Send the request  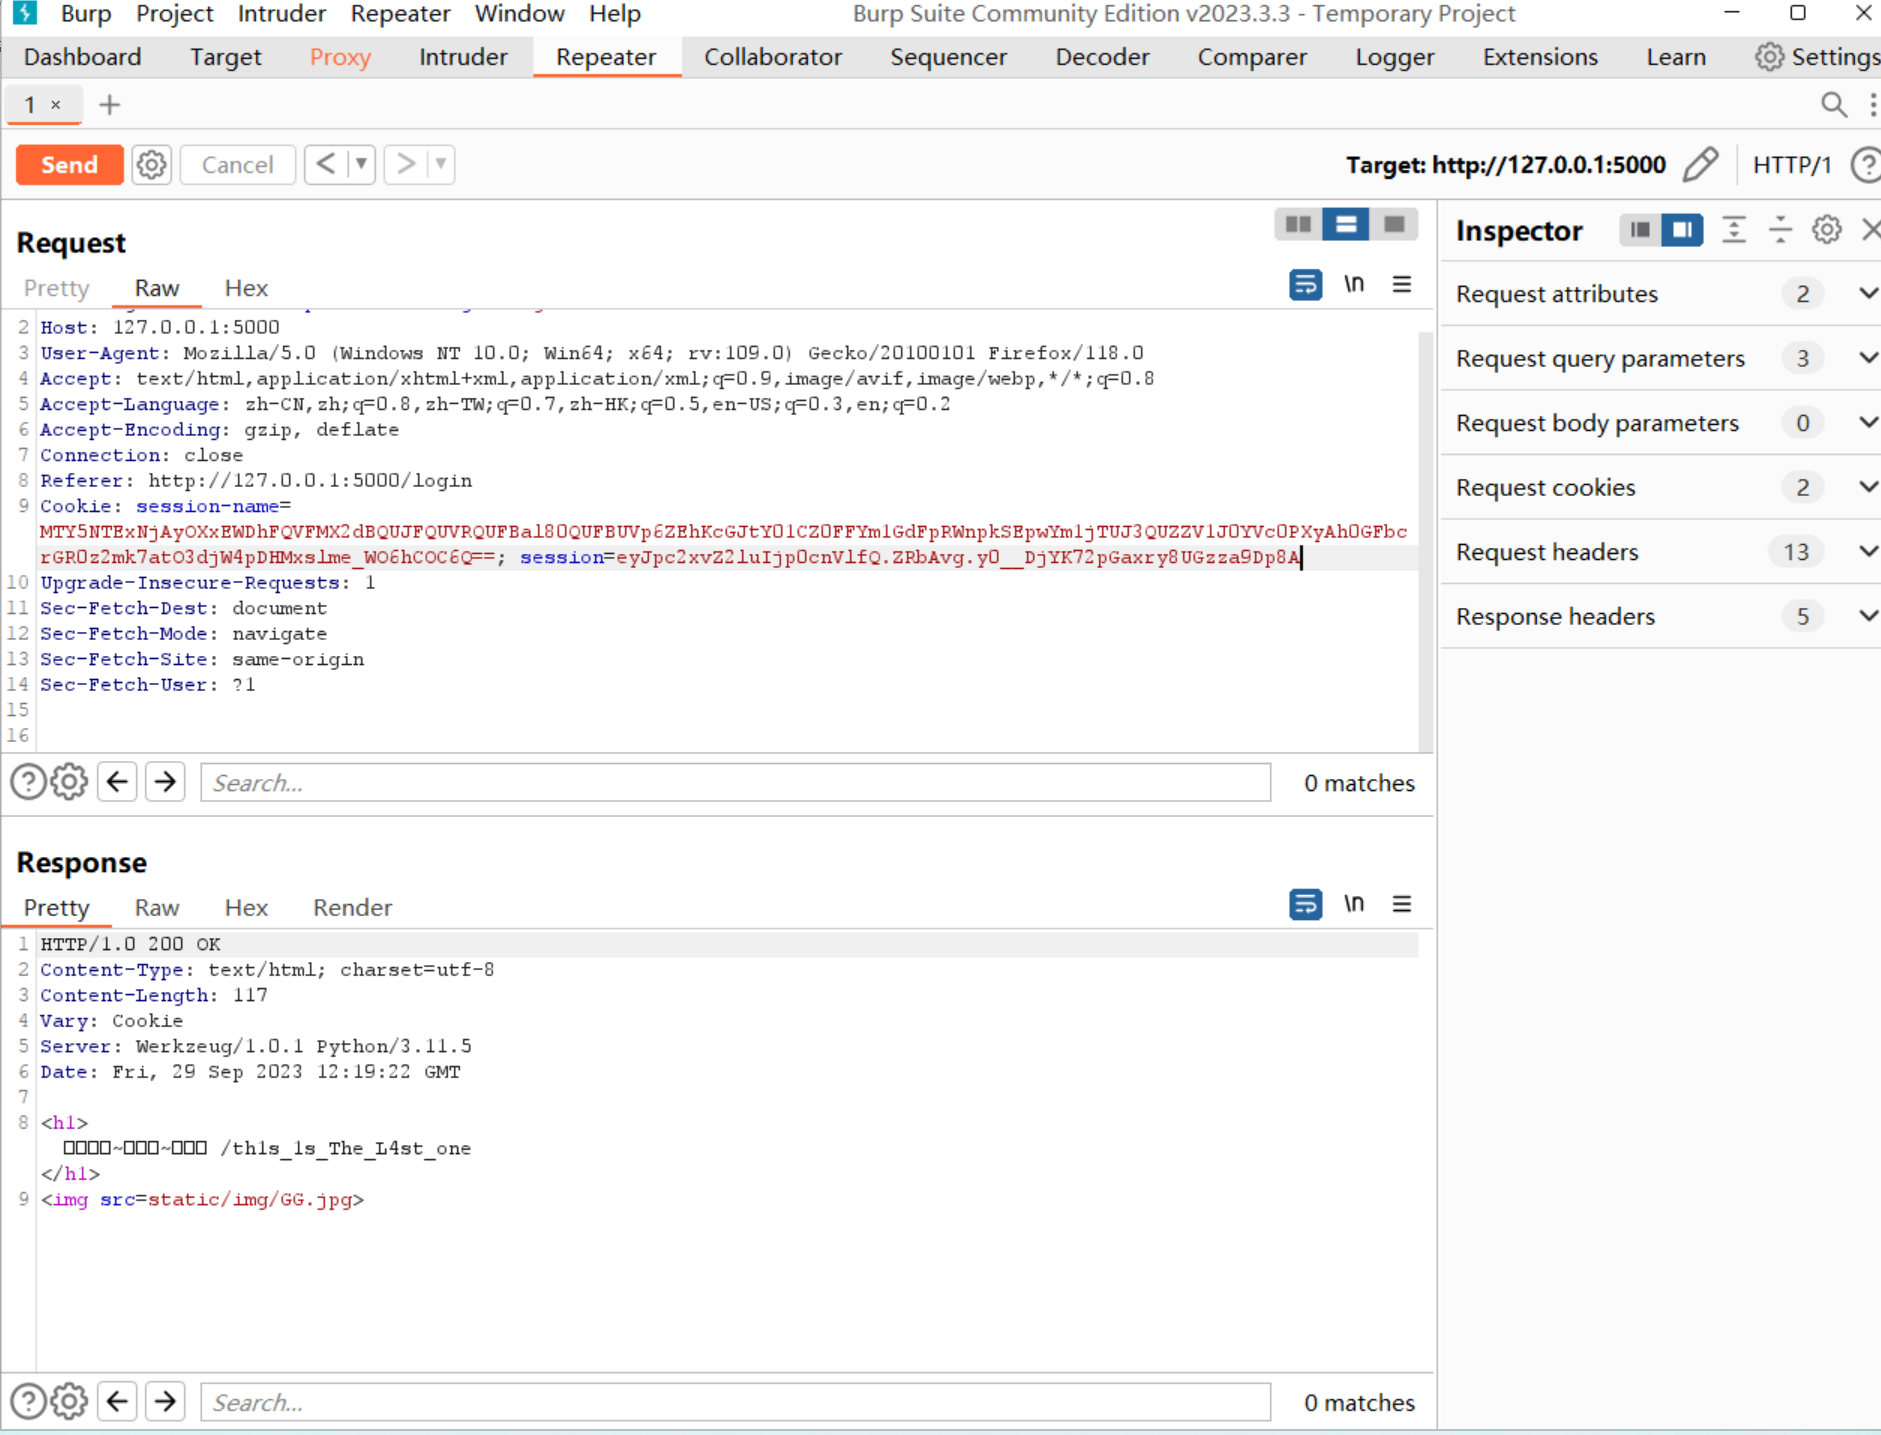tap(69, 164)
